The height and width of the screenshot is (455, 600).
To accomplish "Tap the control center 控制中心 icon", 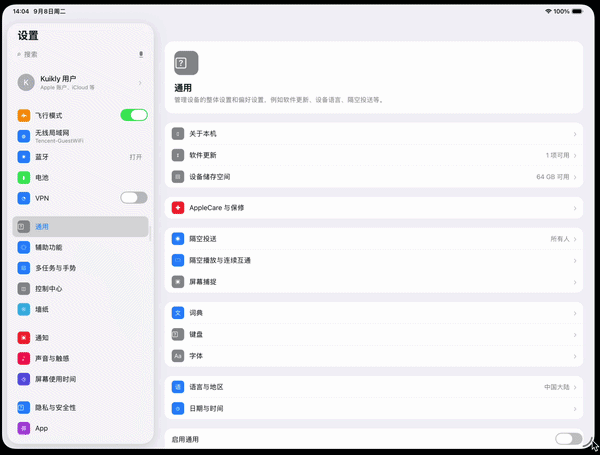I will click(x=24, y=289).
